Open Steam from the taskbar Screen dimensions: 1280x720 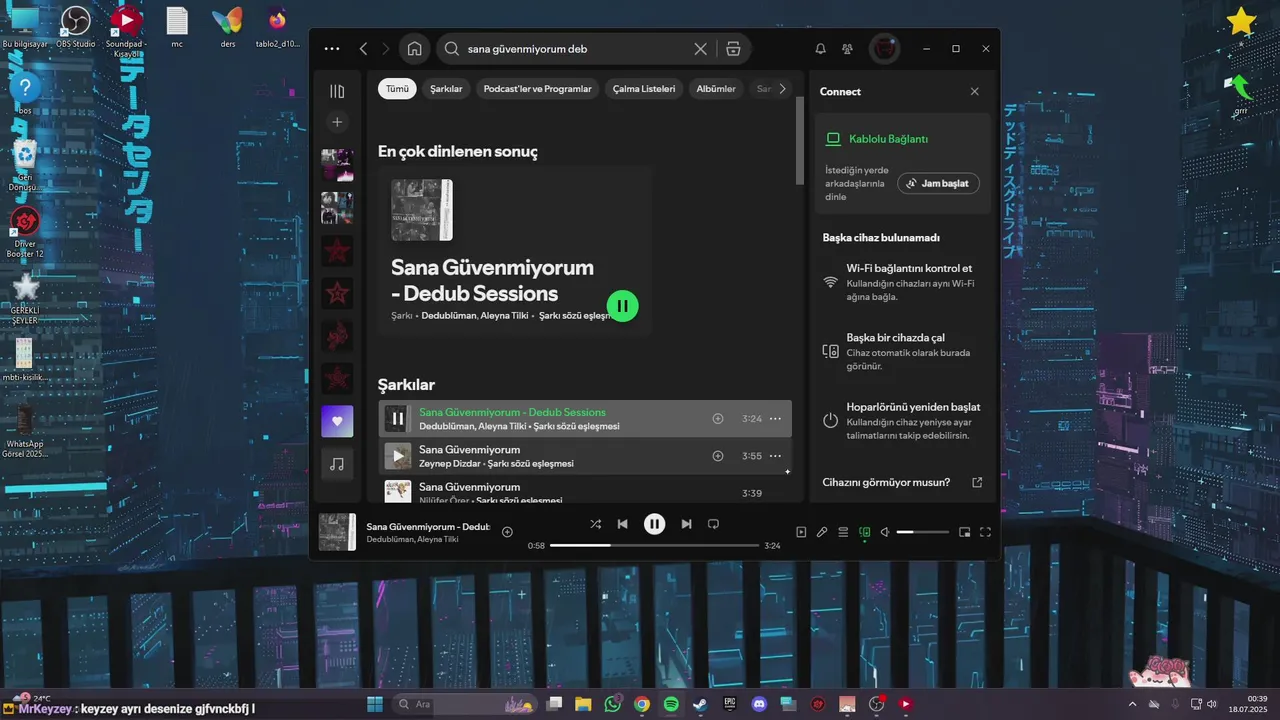coord(701,704)
